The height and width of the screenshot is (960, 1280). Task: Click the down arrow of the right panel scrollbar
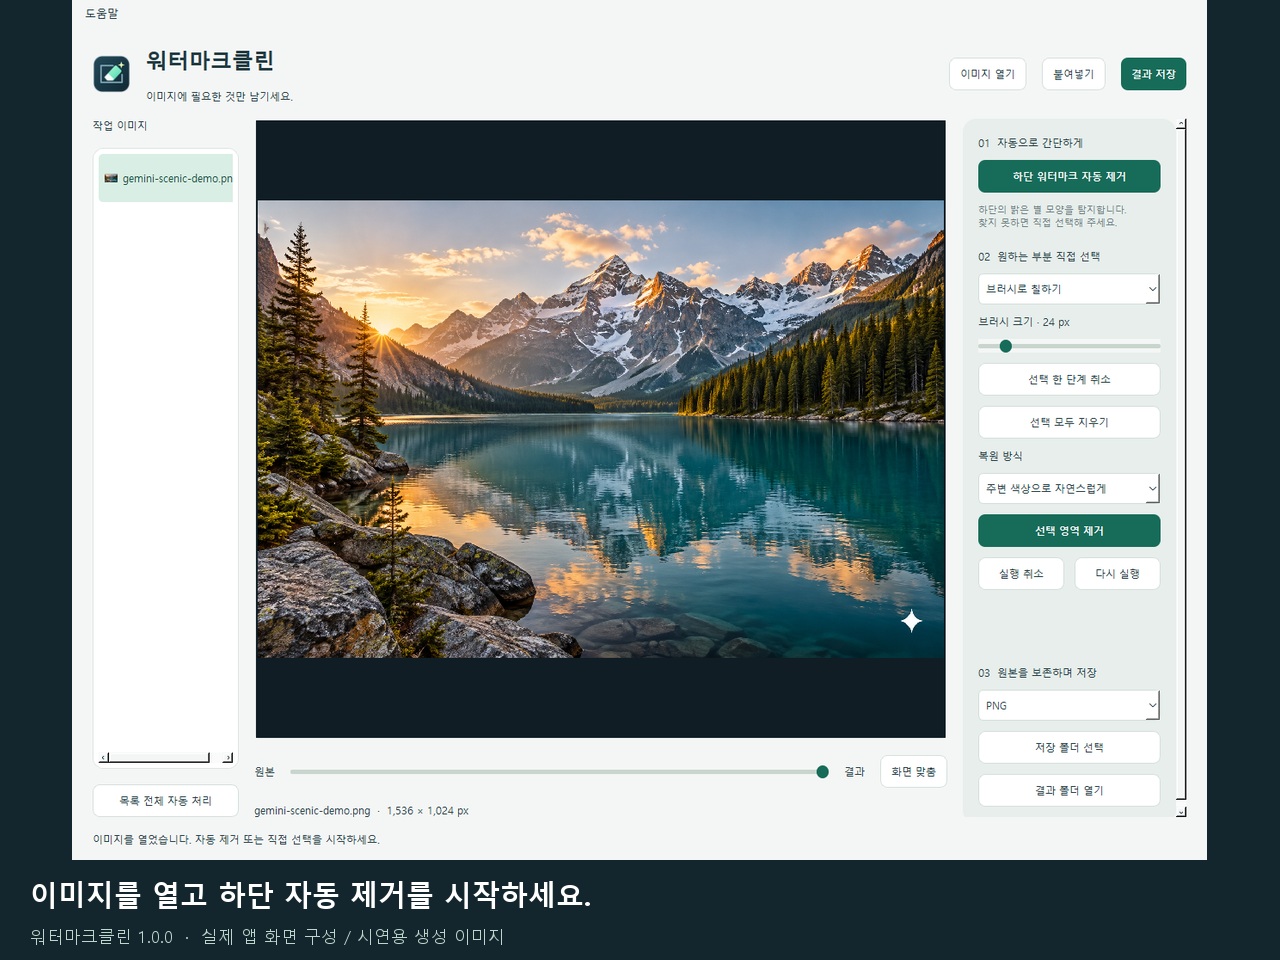[1181, 812]
